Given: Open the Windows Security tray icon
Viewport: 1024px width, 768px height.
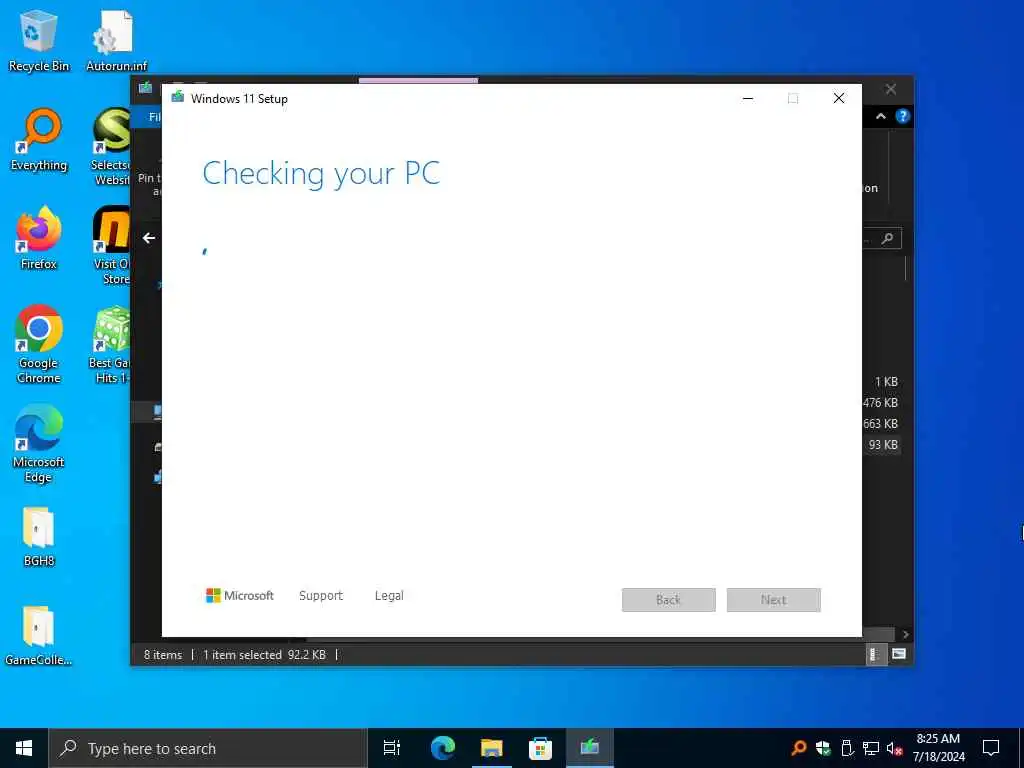Looking at the screenshot, I should click(x=823, y=748).
